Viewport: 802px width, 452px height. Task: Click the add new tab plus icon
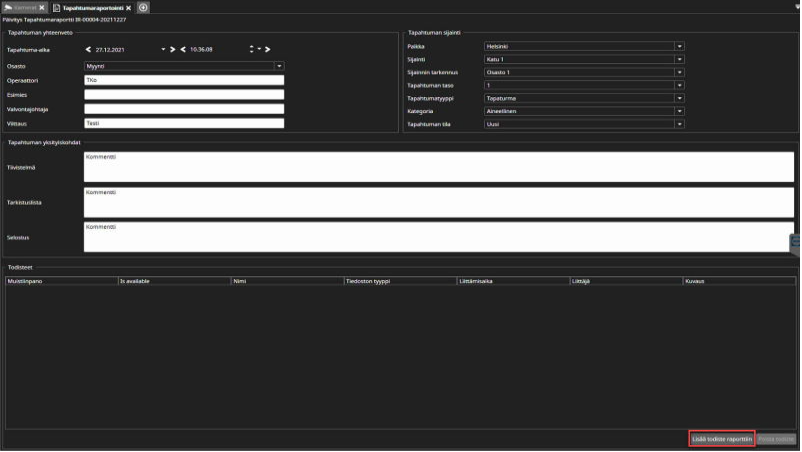[x=143, y=7]
